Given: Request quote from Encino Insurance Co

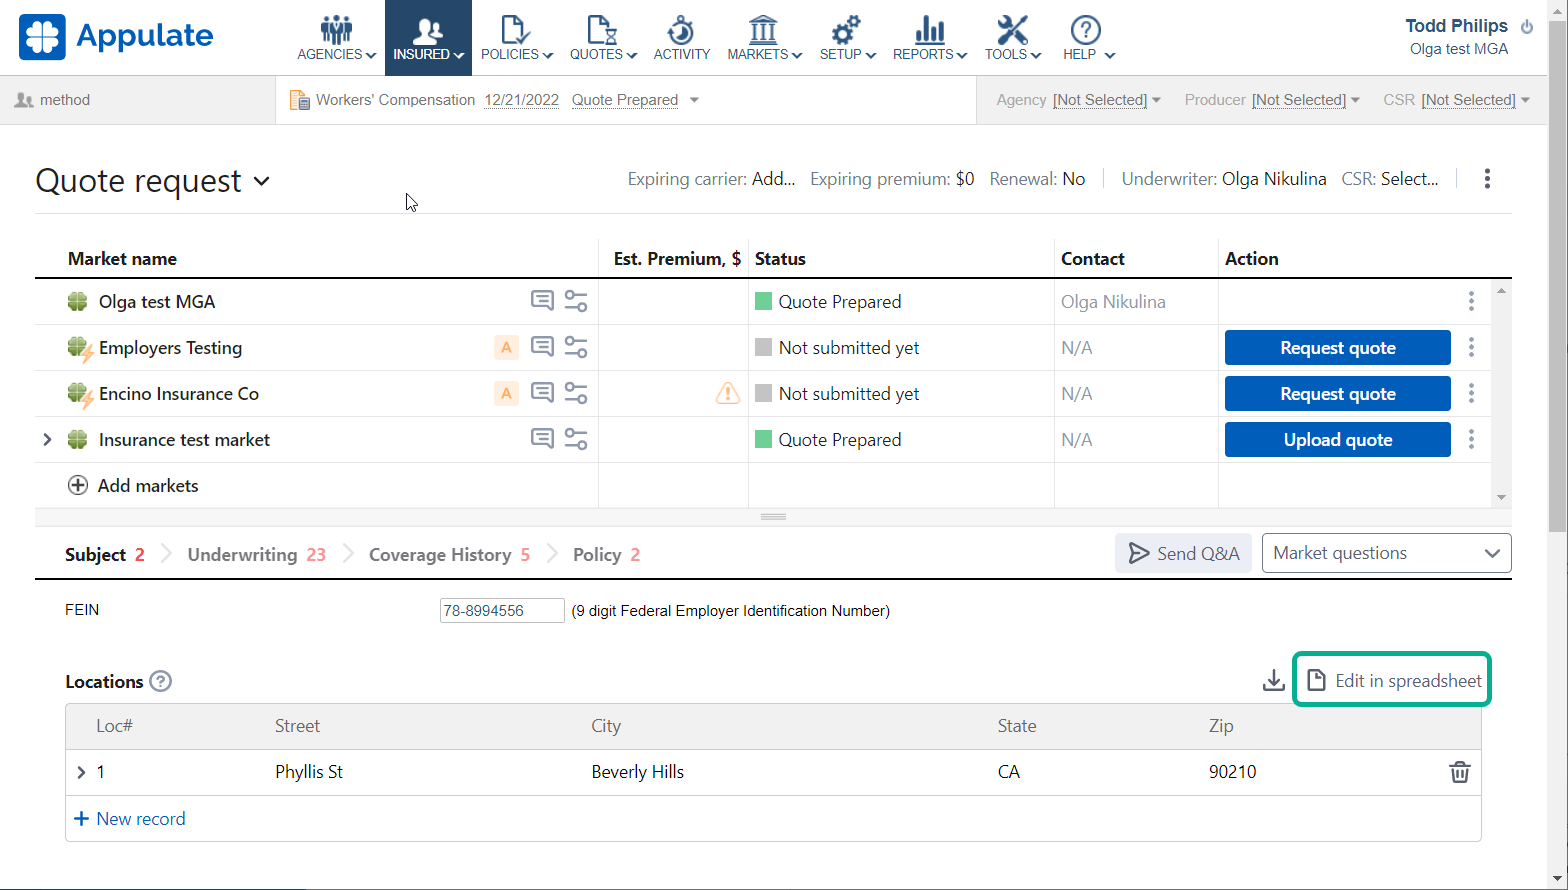Looking at the screenshot, I should click(x=1338, y=394).
